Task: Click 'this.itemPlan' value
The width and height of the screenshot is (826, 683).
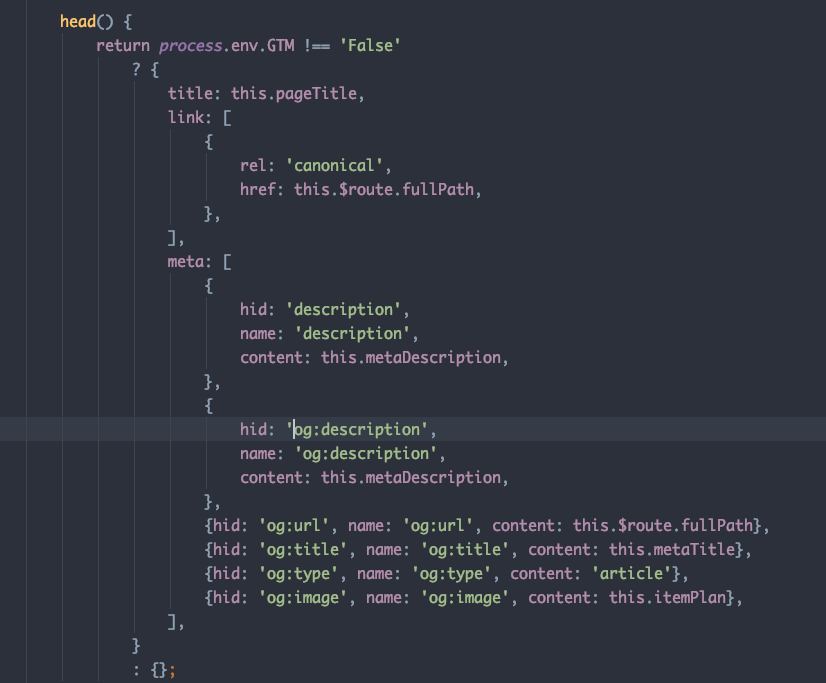Action: 667,598
